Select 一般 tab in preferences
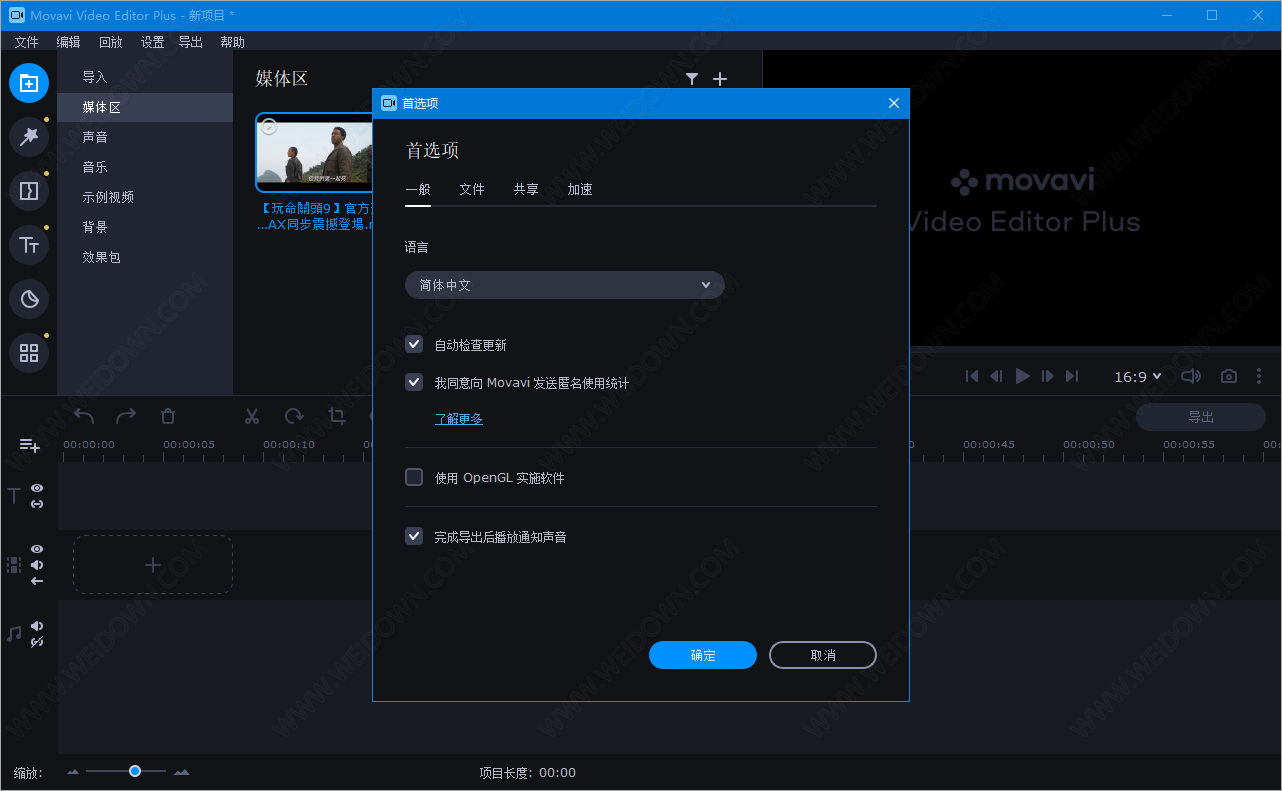The image size is (1282, 791). [418, 189]
